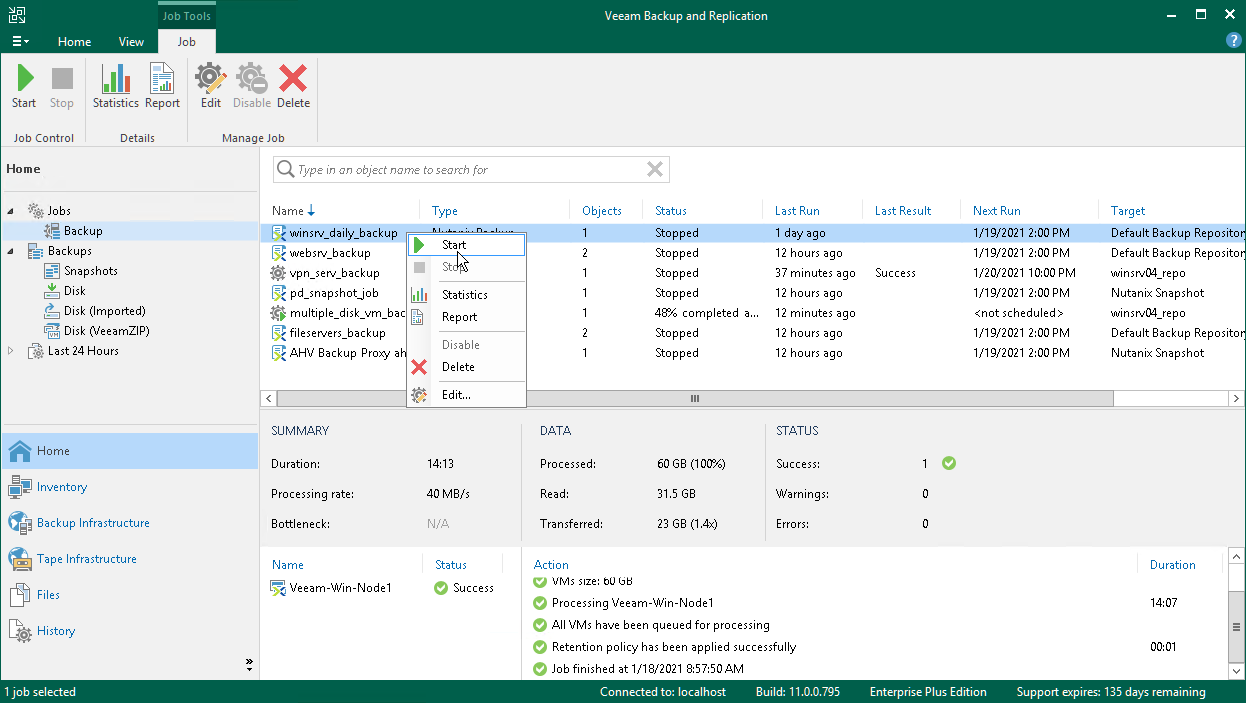This screenshot has height=703, width=1246.
Task: Click the Home house icon in sidebar
Action: pyautogui.click(x=20, y=451)
